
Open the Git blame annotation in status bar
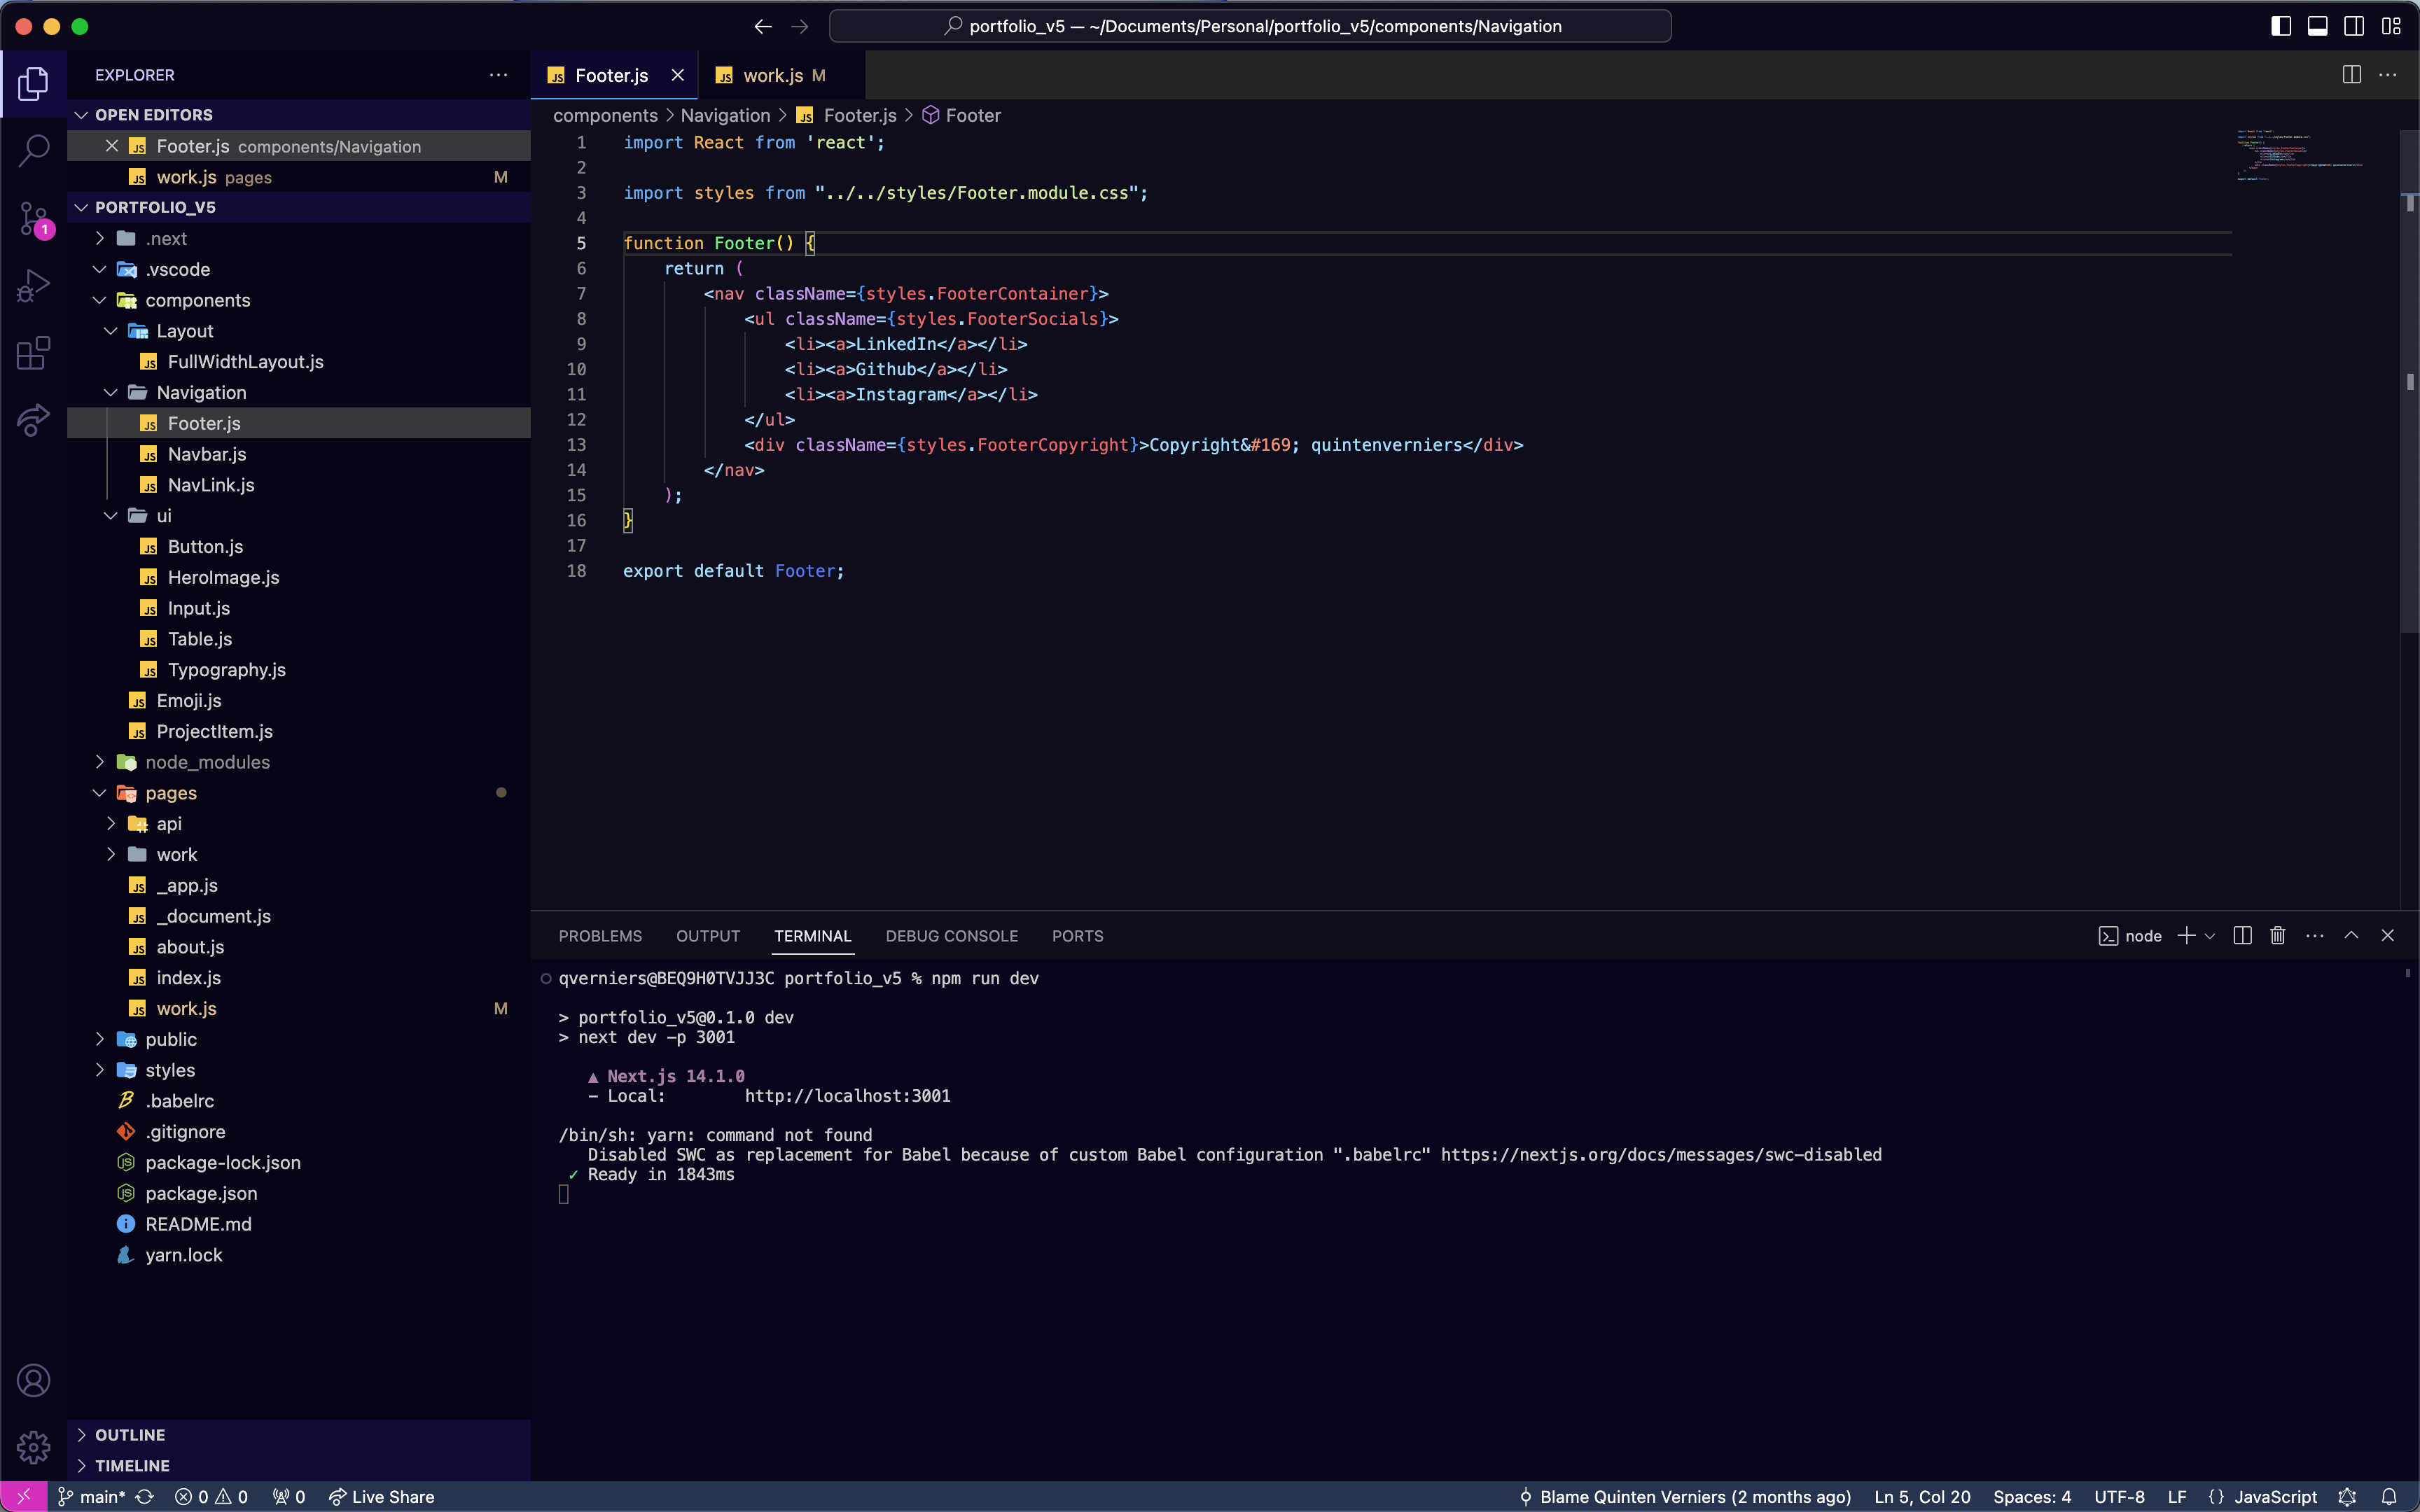(1685, 1497)
